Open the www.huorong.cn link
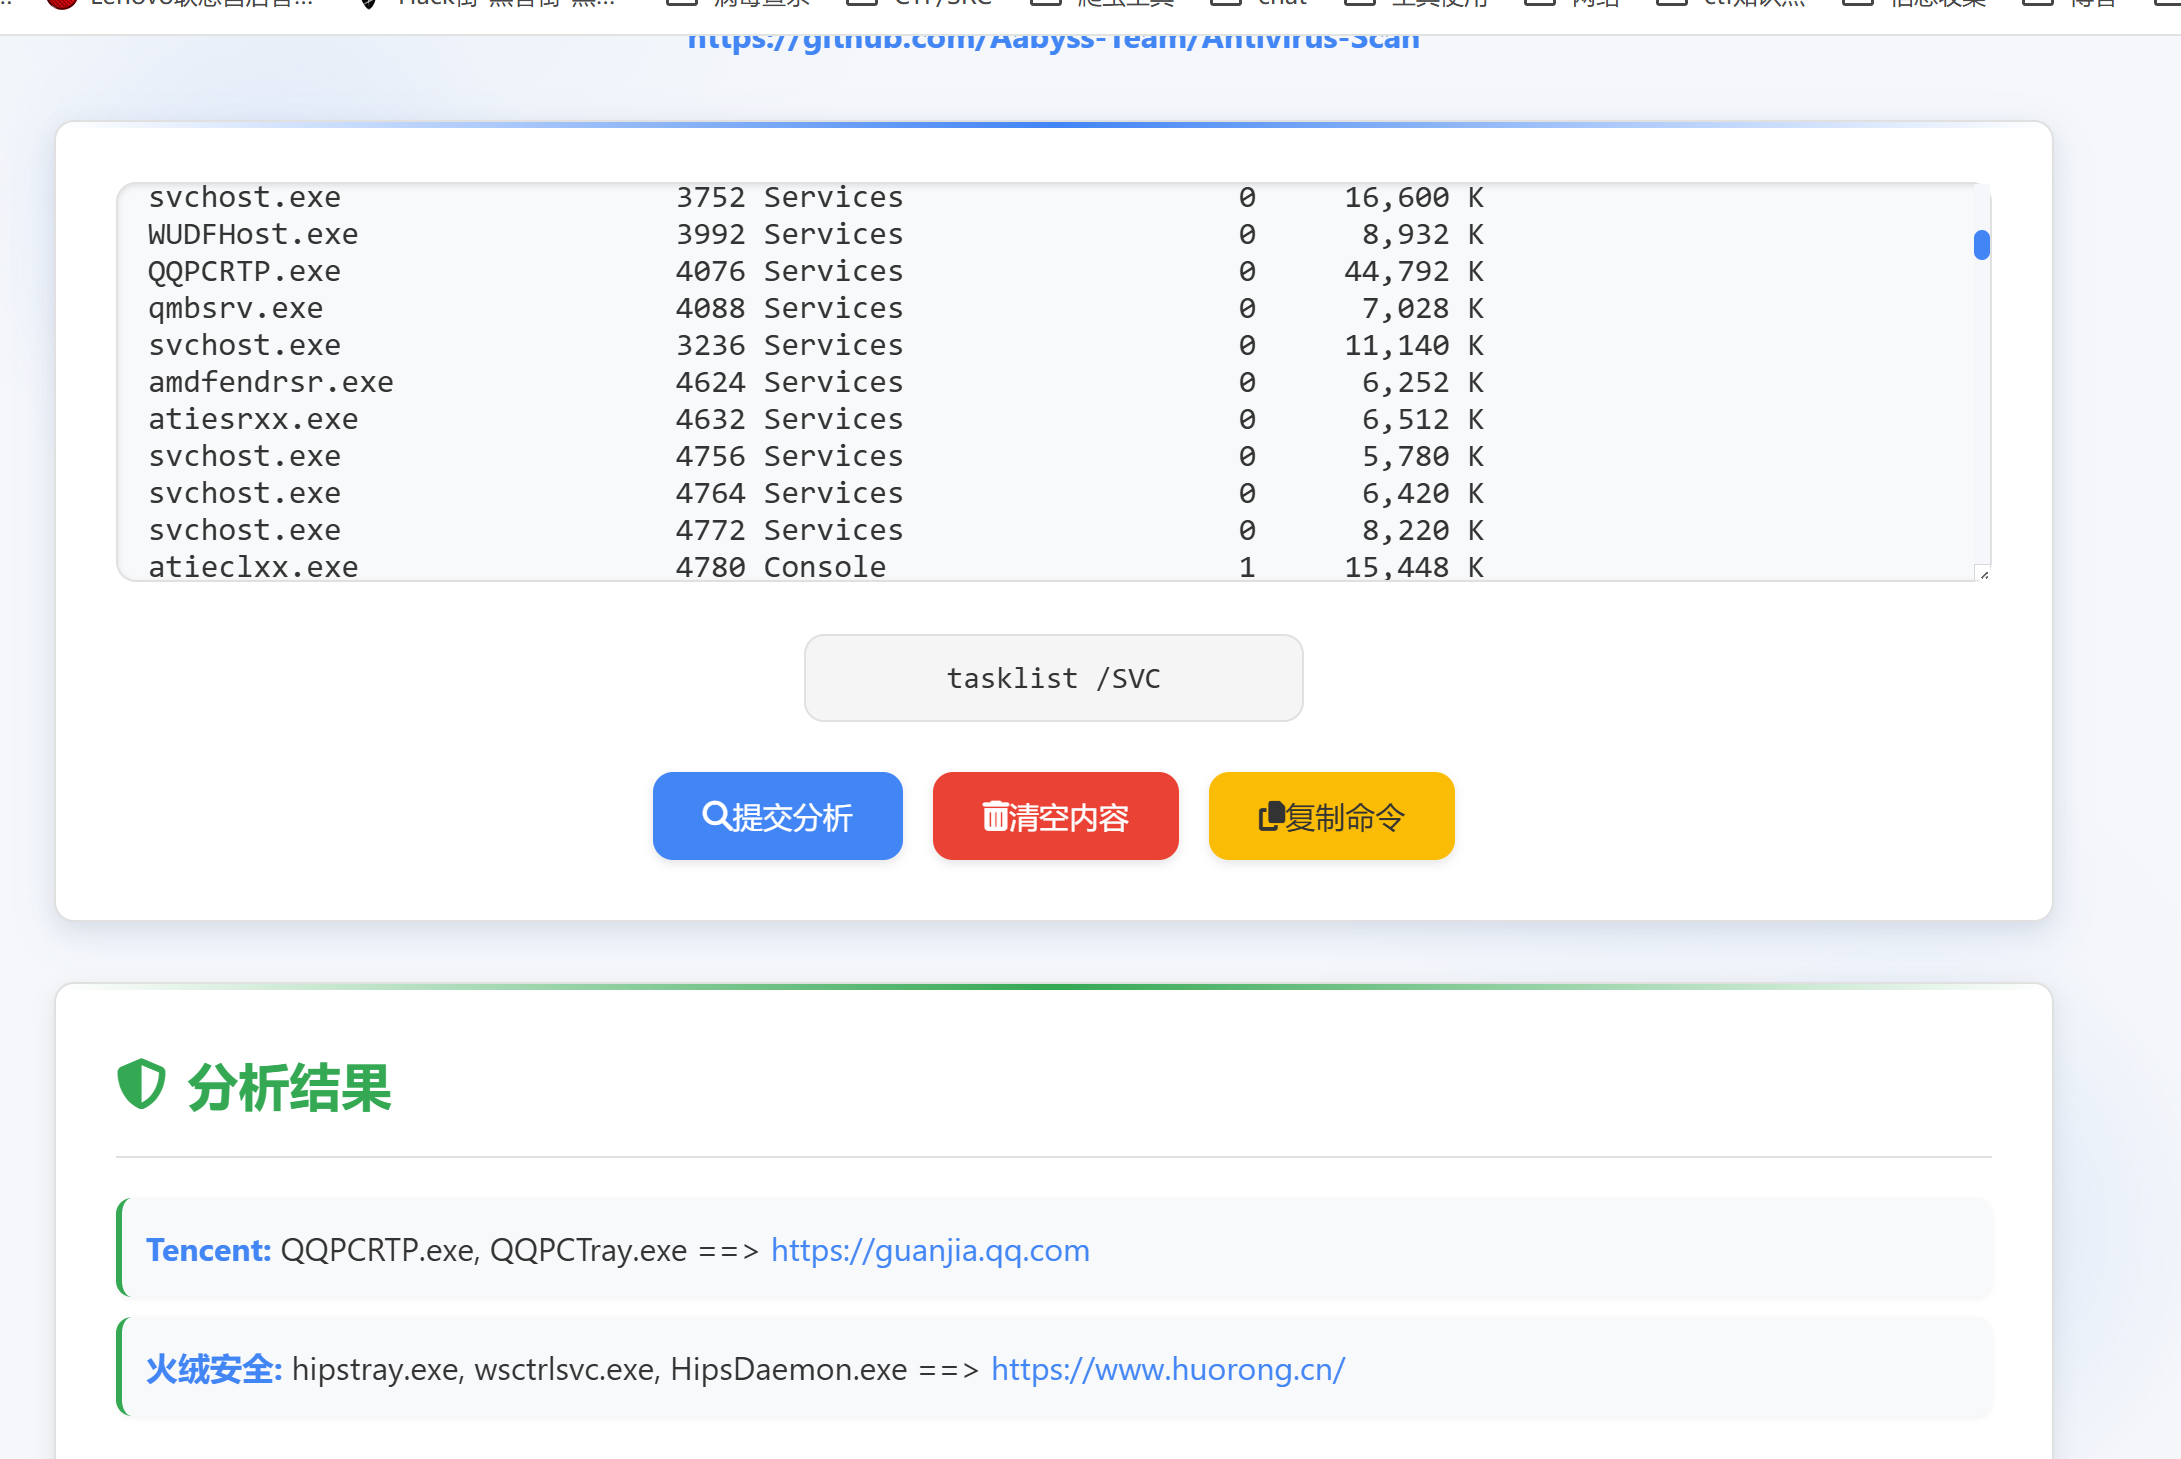2181x1459 pixels. 1168,1369
